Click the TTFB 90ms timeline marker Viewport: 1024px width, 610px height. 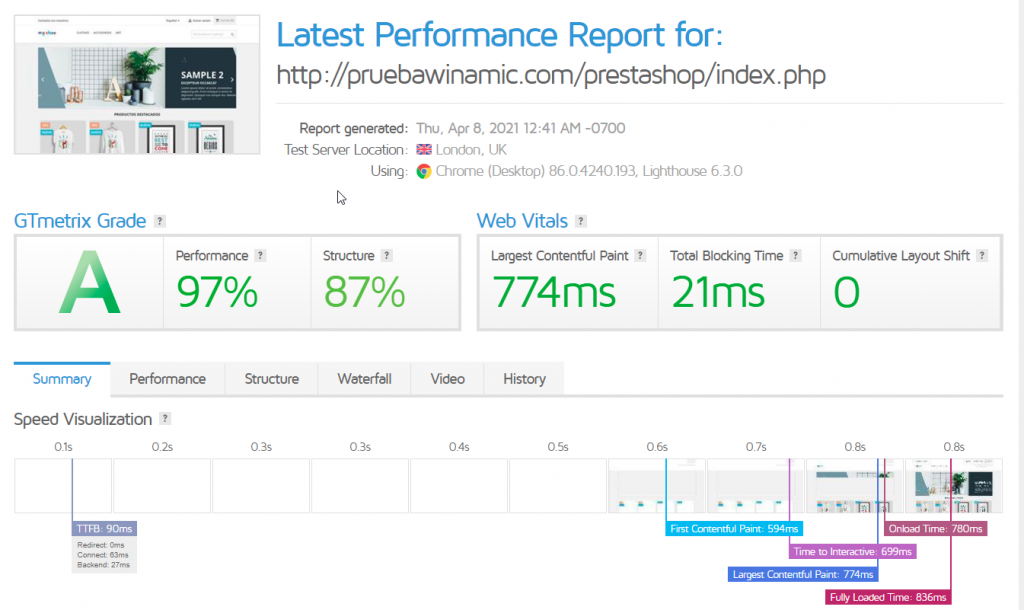point(104,528)
